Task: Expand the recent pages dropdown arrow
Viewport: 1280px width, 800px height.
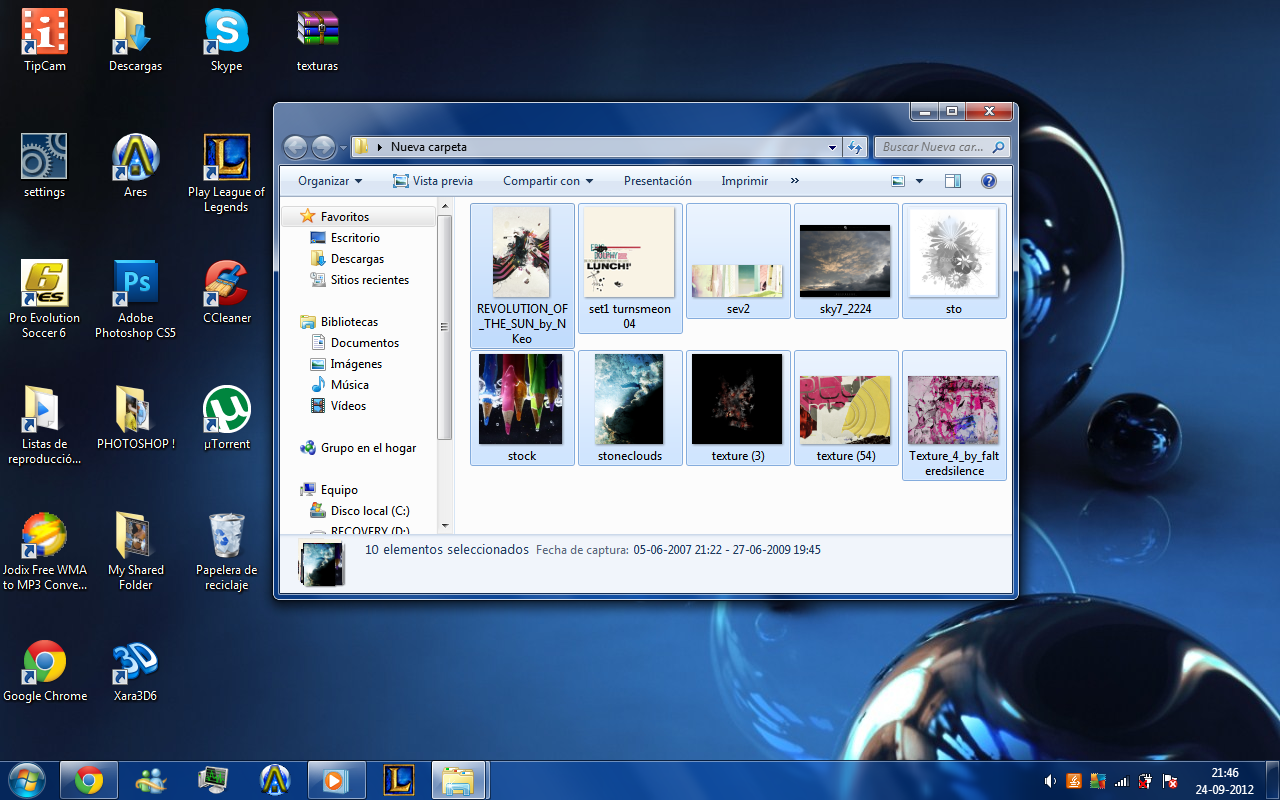Action: (343, 148)
